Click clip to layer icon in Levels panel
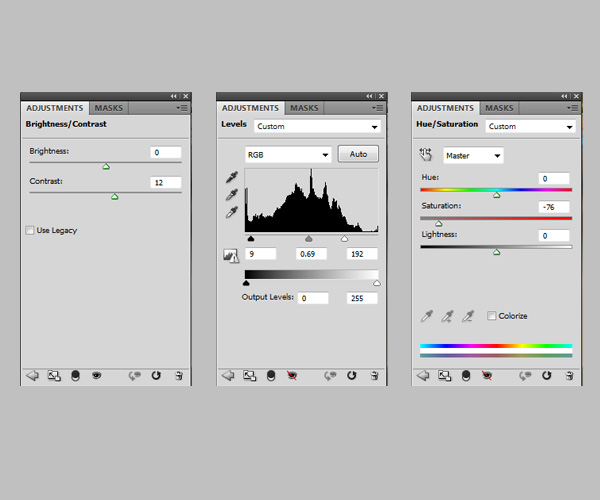The height and width of the screenshot is (500, 600). [x=271, y=376]
